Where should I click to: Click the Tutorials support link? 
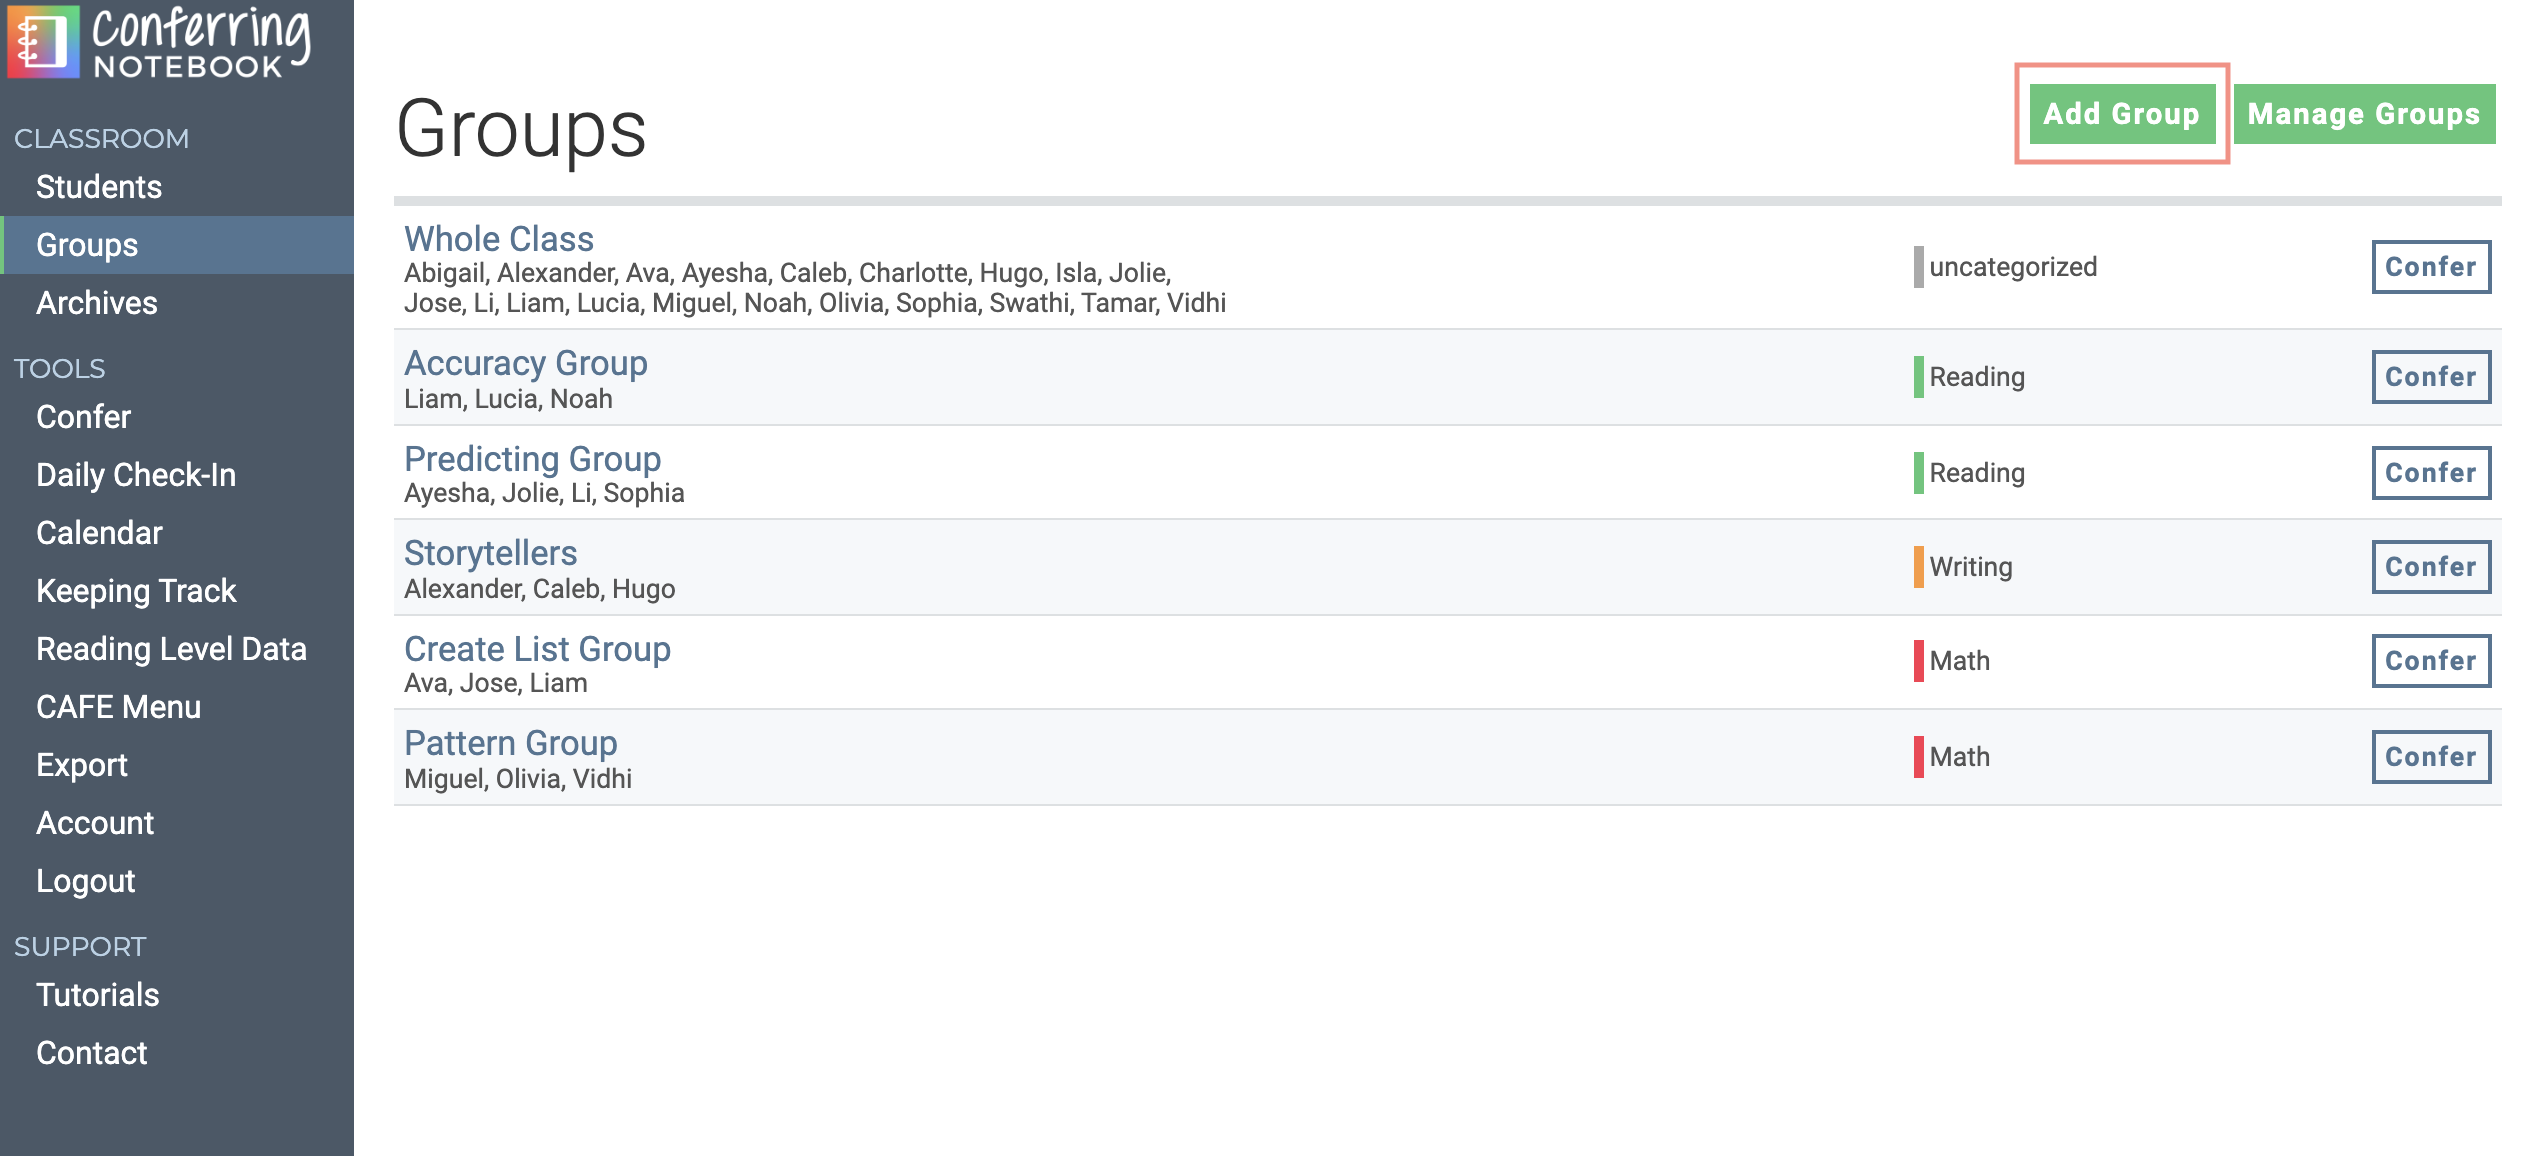97,995
